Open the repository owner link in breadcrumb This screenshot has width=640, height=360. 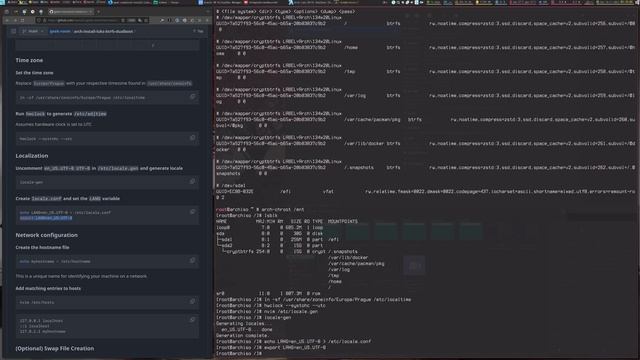coord(60,31)
